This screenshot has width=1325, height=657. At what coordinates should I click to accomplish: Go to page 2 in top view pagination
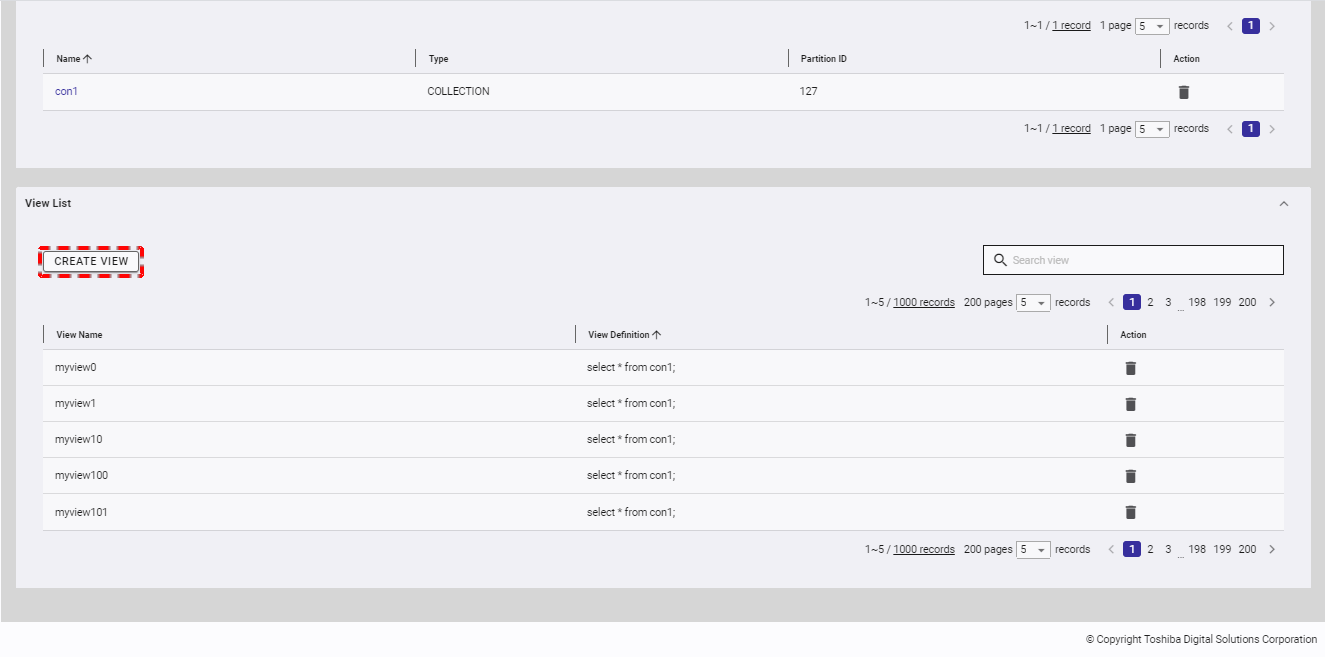(1150, 302)
